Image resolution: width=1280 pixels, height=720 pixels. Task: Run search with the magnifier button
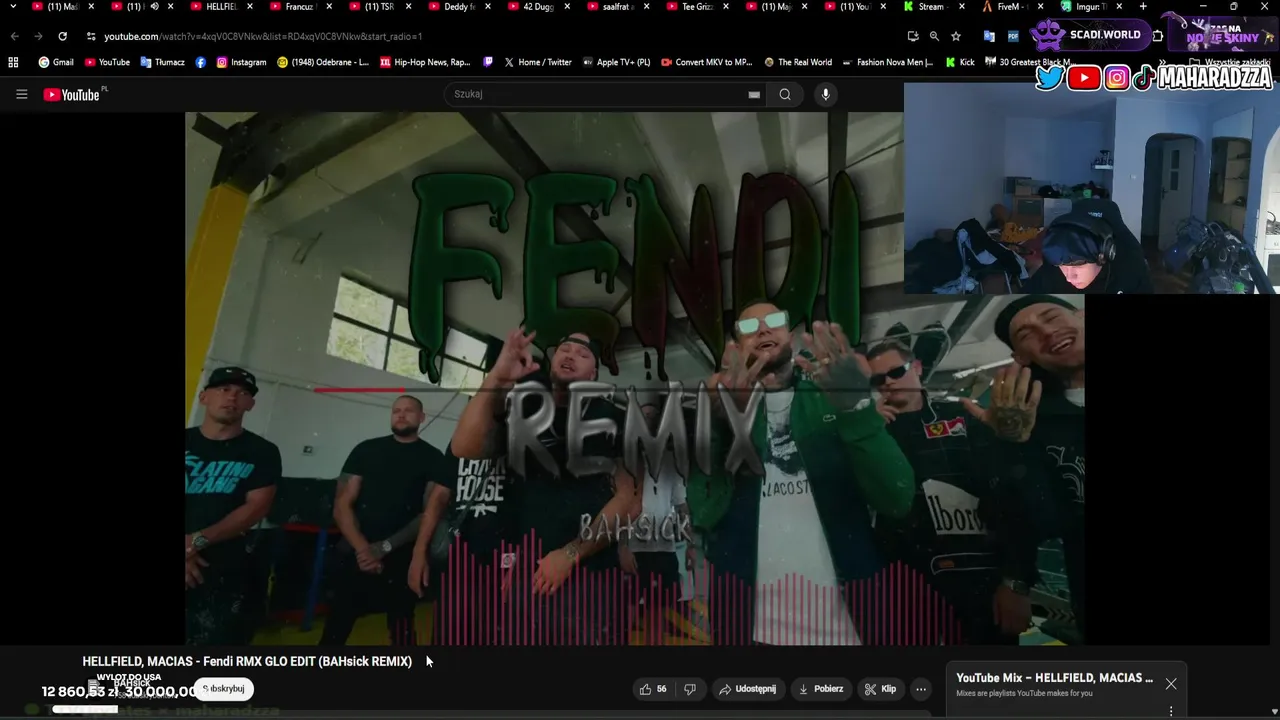click(x=785, y=94)
